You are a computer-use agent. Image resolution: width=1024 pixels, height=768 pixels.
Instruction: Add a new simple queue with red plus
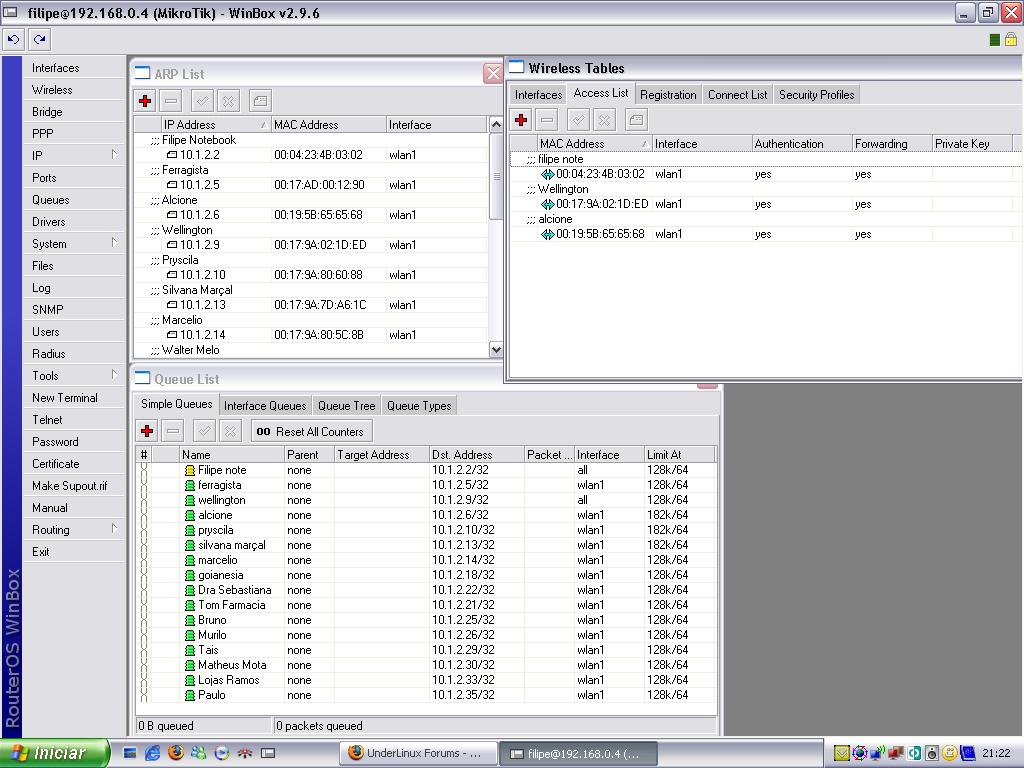(147, 431)
